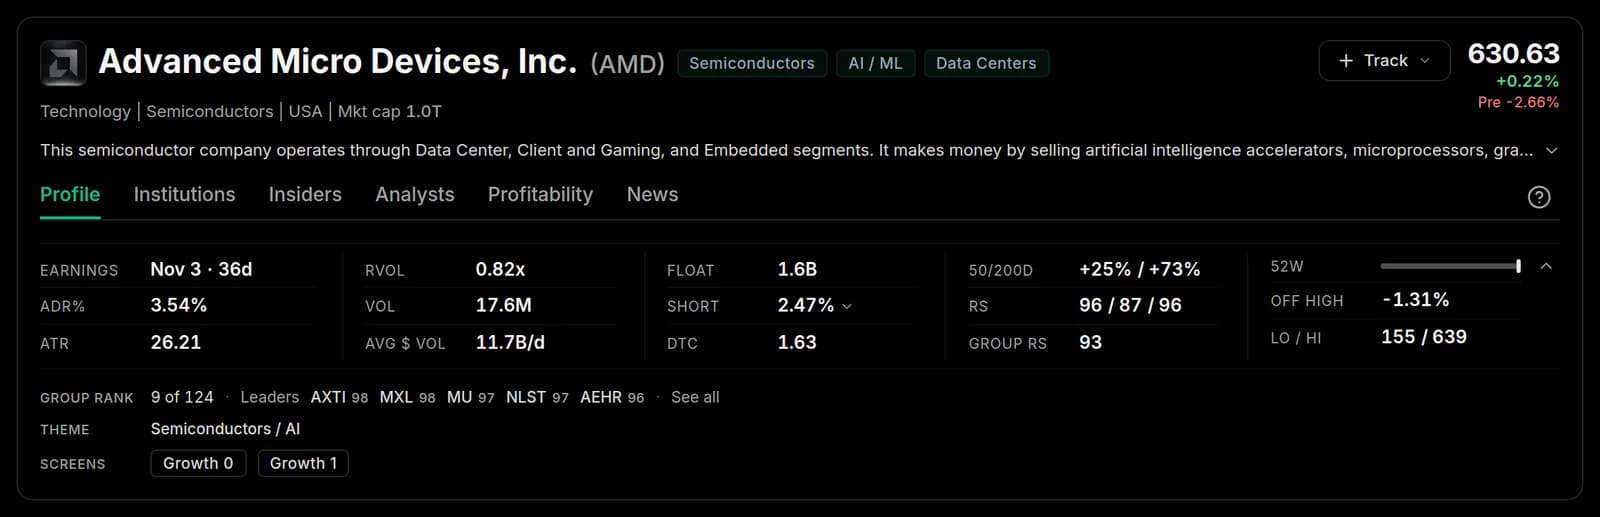The image size is (1600, 517).
Task: Click the Pre -2.66% premarket change
Action: [x=1518, y=102]
